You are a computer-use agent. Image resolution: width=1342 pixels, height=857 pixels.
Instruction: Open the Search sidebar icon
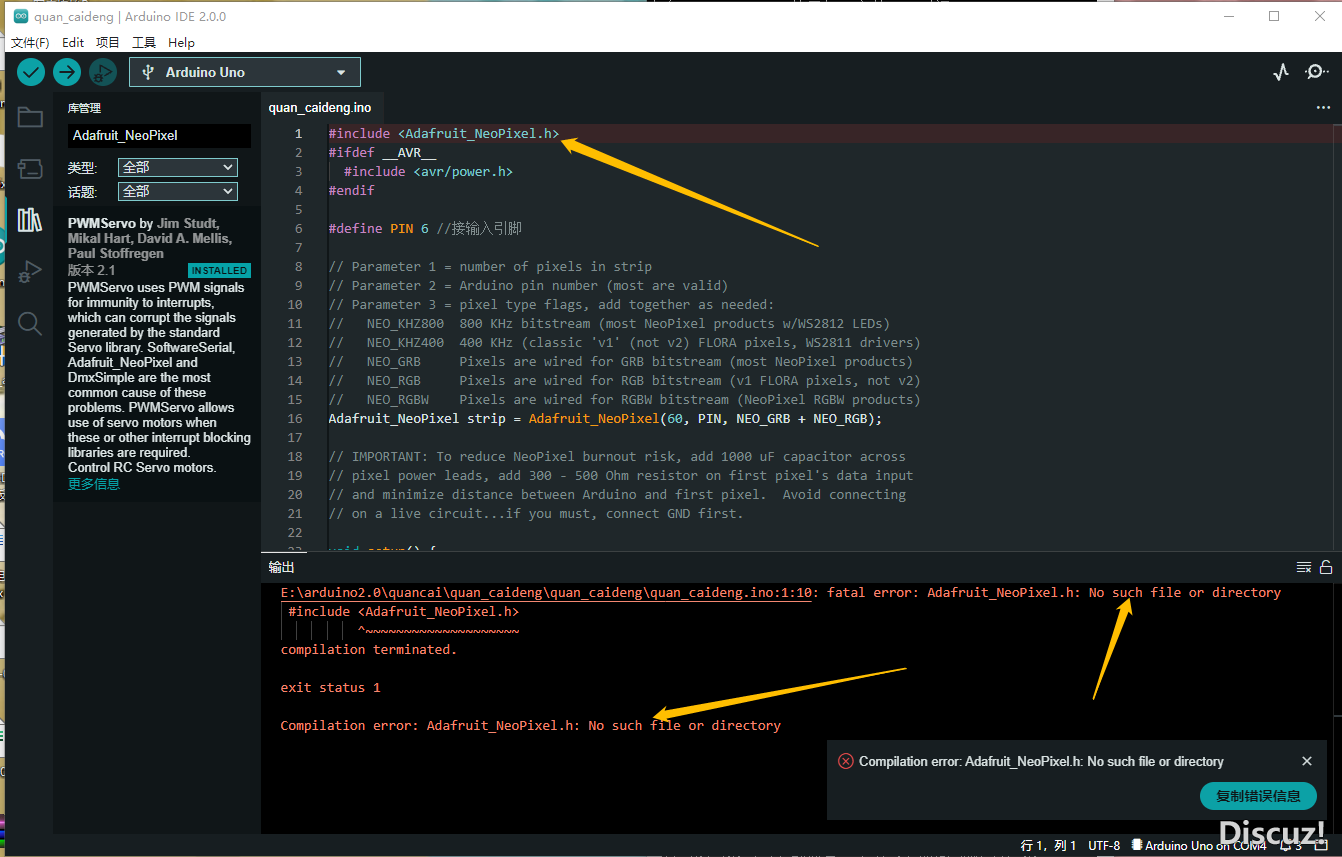pos(30,323)
